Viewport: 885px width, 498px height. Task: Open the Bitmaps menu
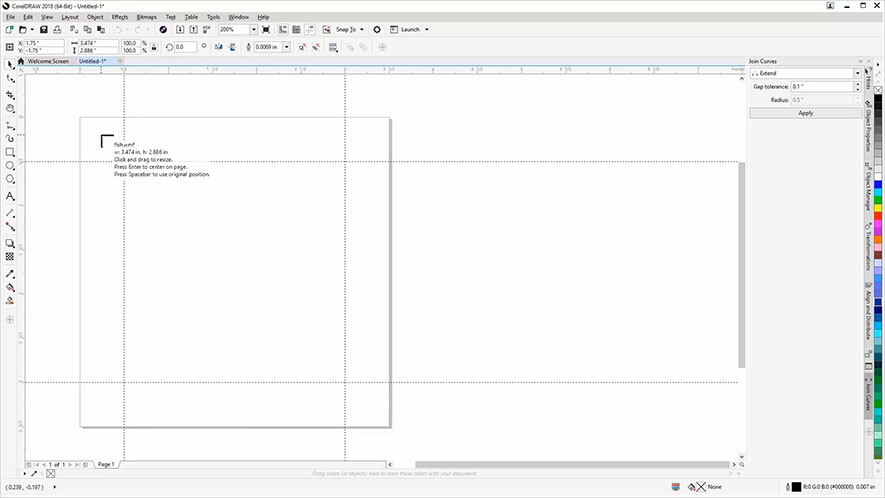pos(146,17)
